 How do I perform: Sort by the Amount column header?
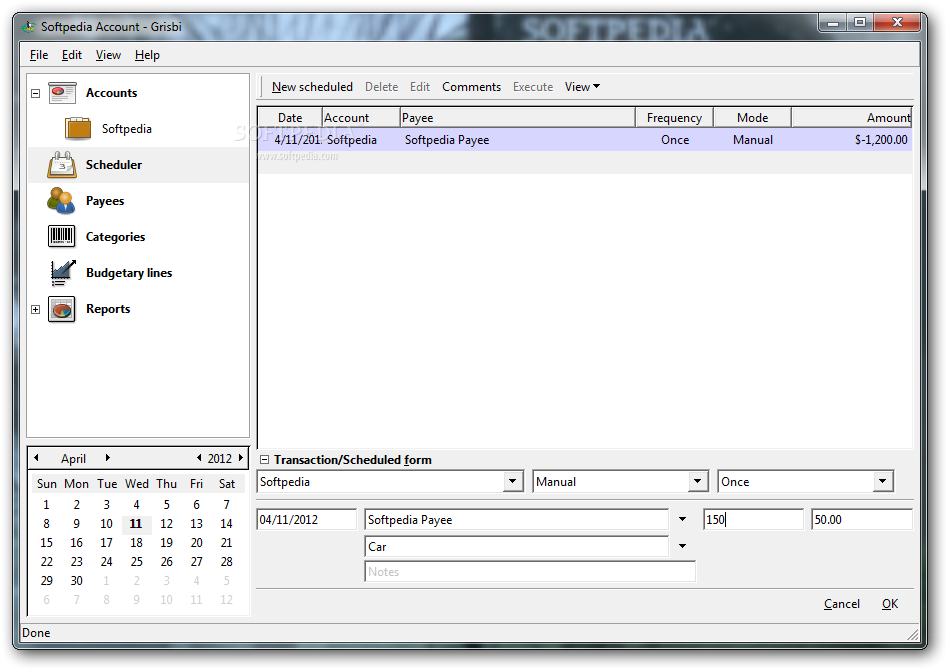coord(851,117)
